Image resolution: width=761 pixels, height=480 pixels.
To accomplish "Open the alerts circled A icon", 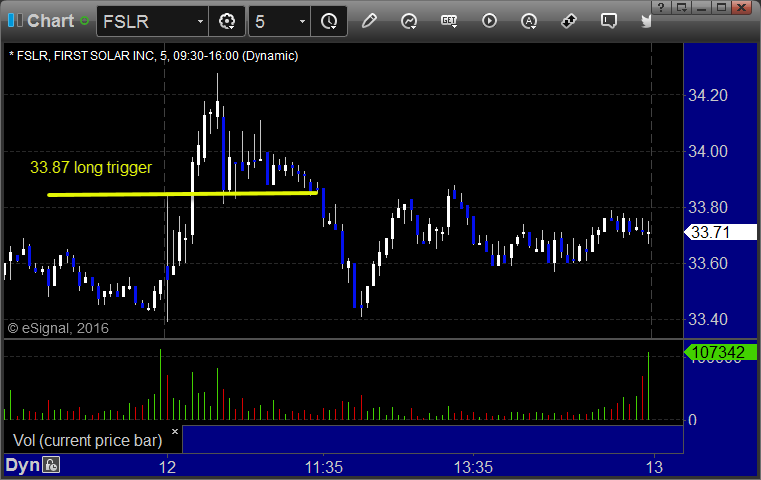I will [529, 21].
